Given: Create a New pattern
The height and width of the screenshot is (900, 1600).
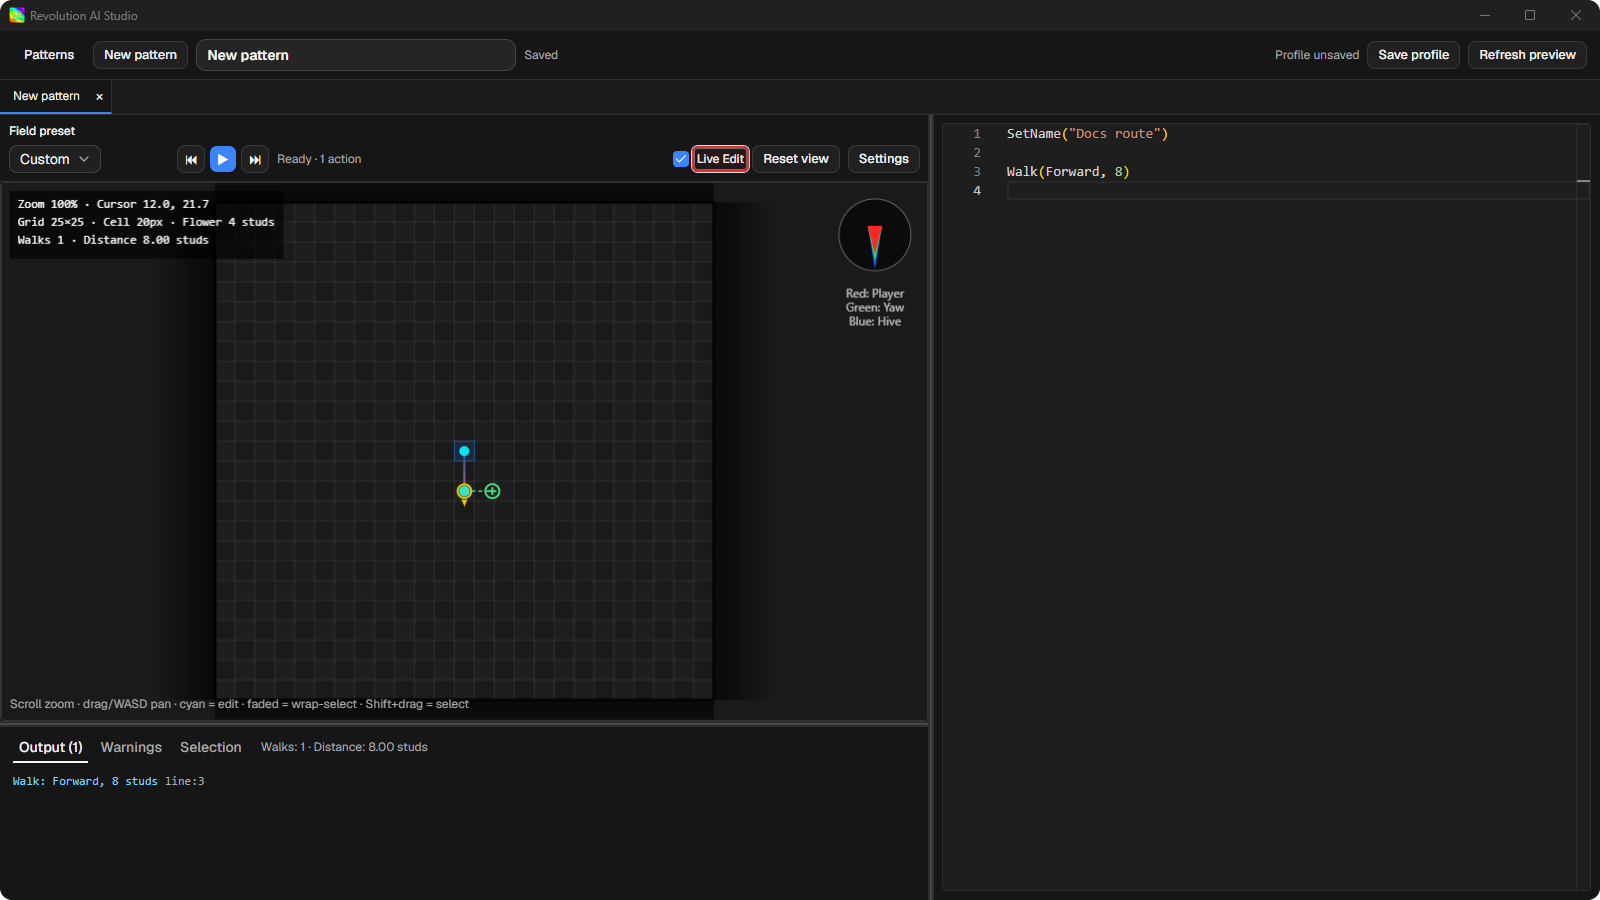Looking at the screenshot, I should (x=140, y=55).
